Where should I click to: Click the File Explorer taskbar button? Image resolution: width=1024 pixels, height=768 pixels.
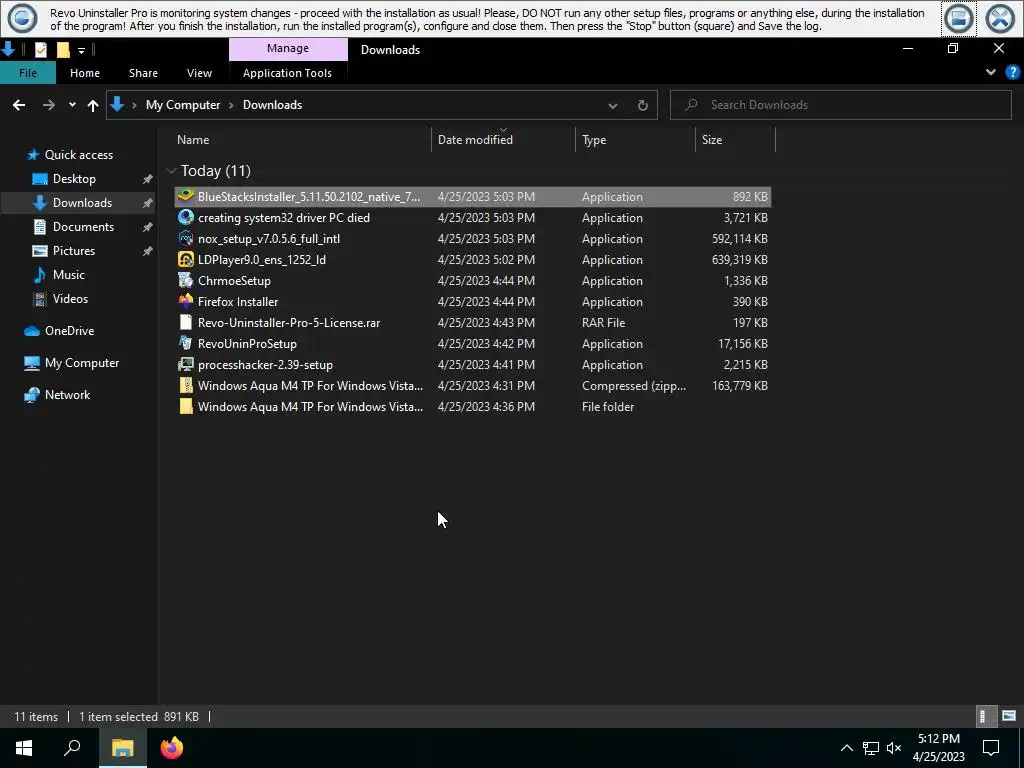(122, 748)
